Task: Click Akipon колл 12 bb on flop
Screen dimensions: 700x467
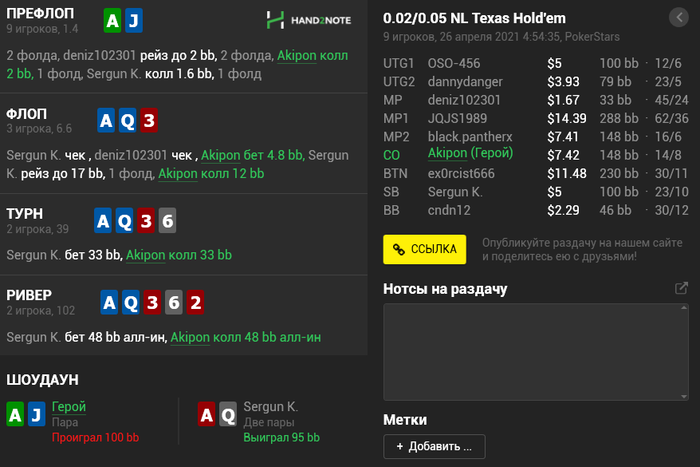Action: tap(211, 174)
